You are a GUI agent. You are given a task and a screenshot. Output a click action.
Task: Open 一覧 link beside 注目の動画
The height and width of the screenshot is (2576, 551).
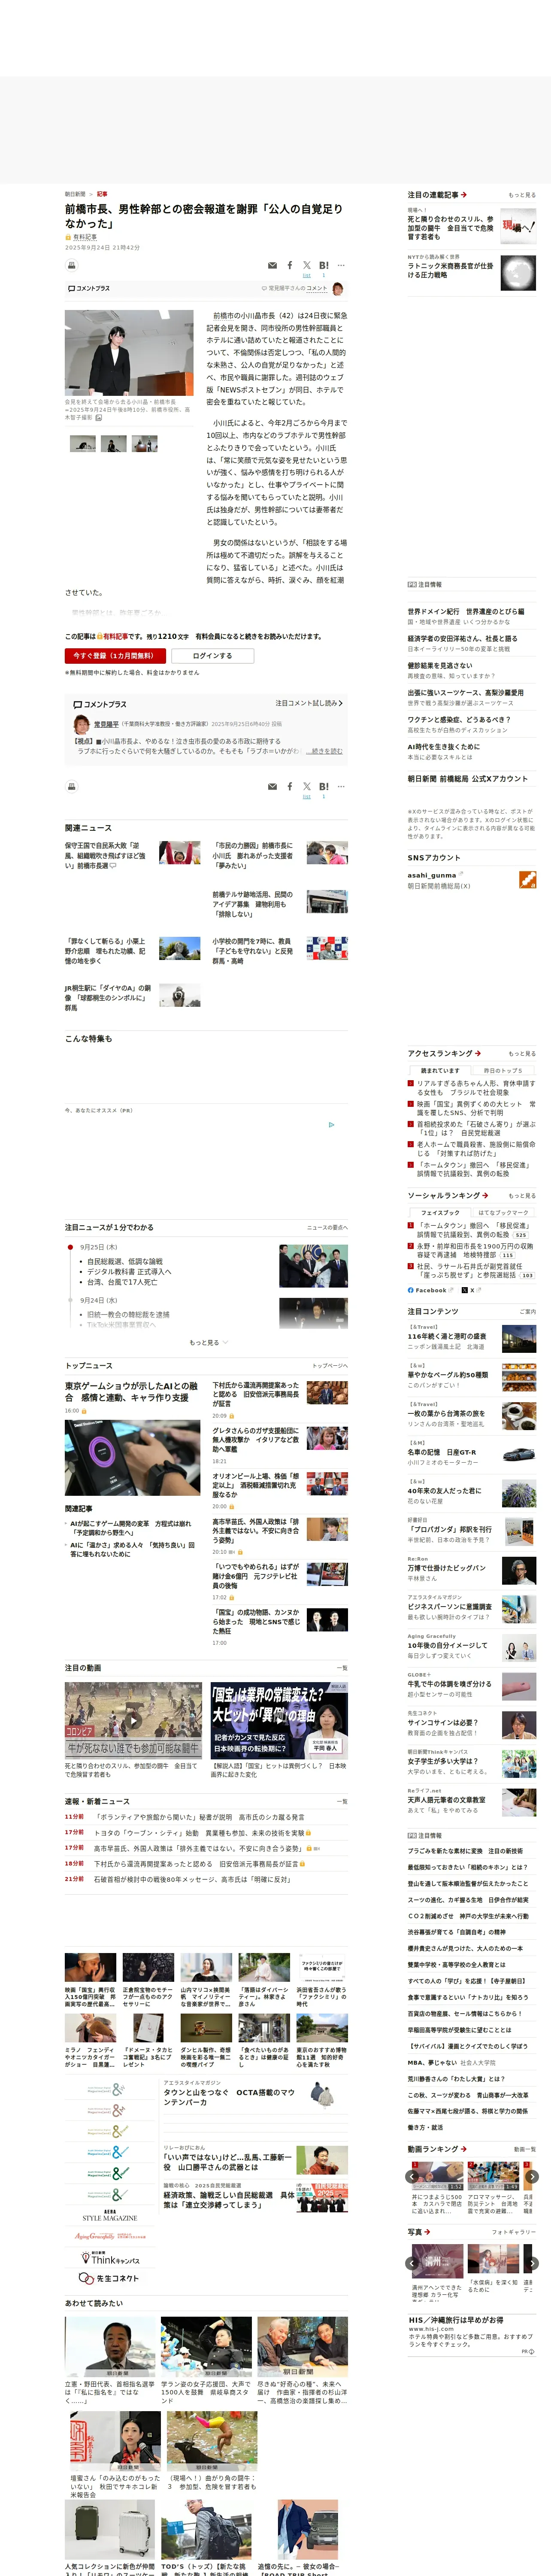click(x=342, y=1668)
